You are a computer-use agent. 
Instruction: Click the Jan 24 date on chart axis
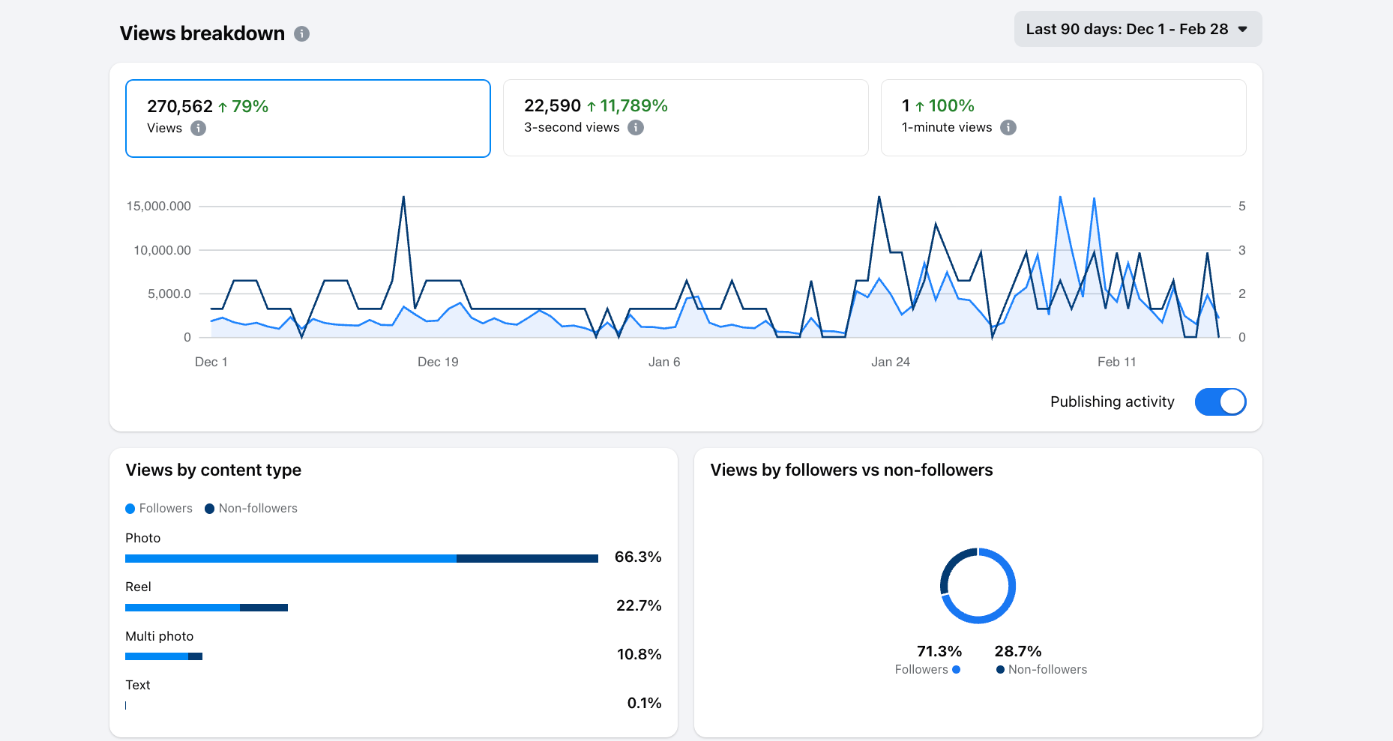[890, 362]
